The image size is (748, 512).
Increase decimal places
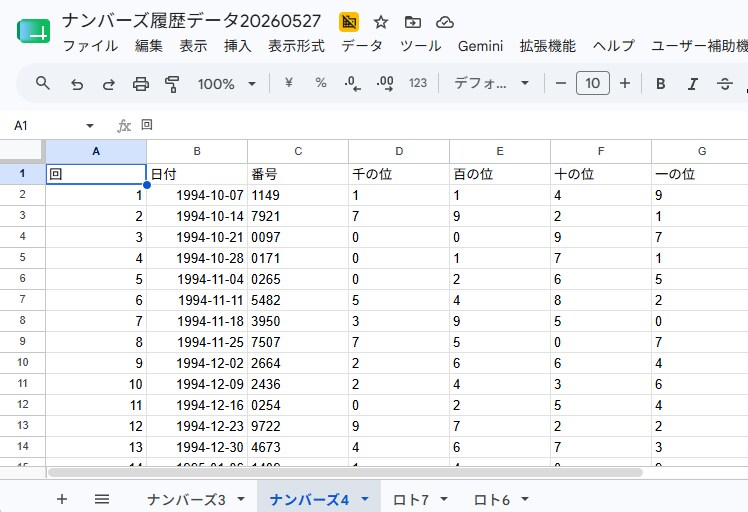[385, 84]
